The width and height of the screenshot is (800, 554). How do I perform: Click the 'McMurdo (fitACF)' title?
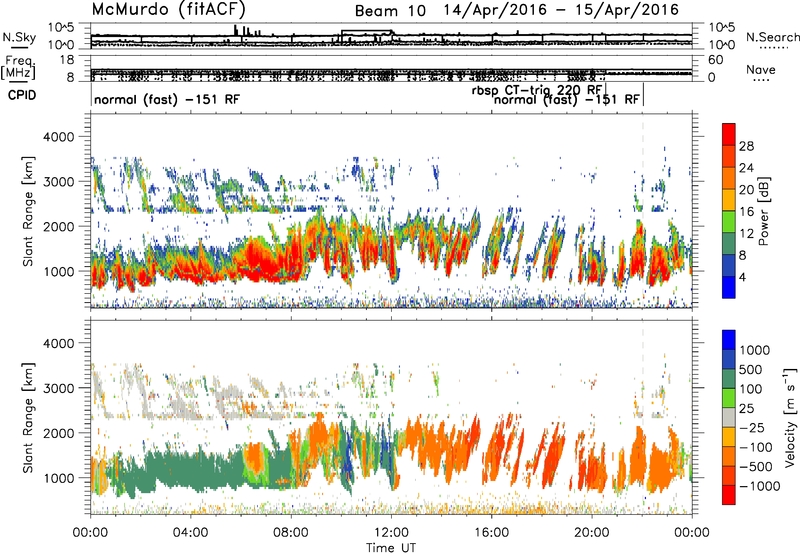[168, 9]
